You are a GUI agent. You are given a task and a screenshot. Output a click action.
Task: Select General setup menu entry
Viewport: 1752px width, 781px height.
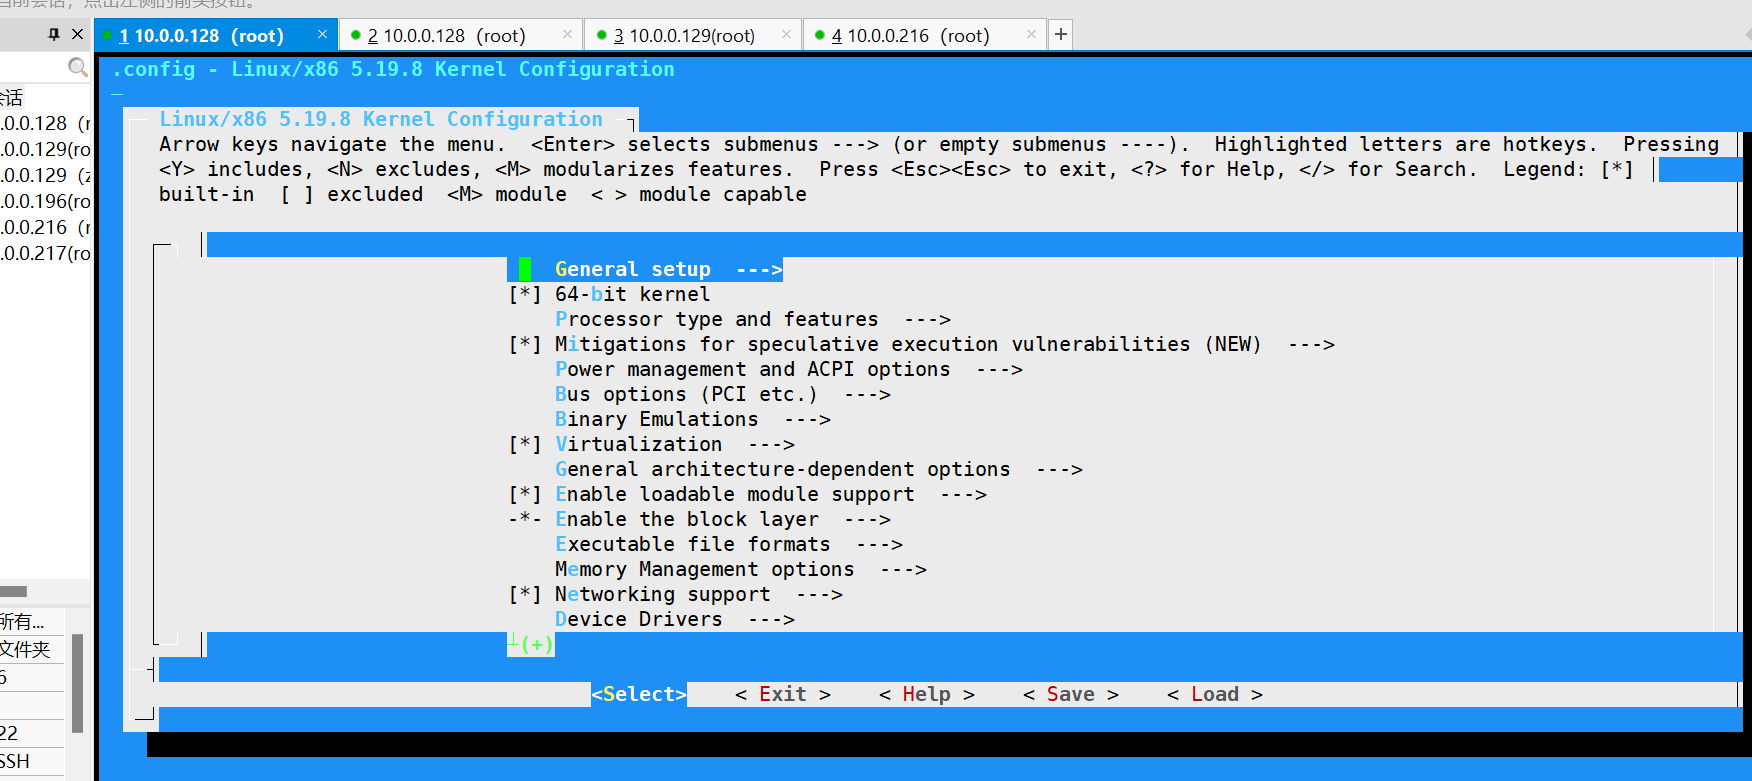pyautogui.click(x=645, y=269)
